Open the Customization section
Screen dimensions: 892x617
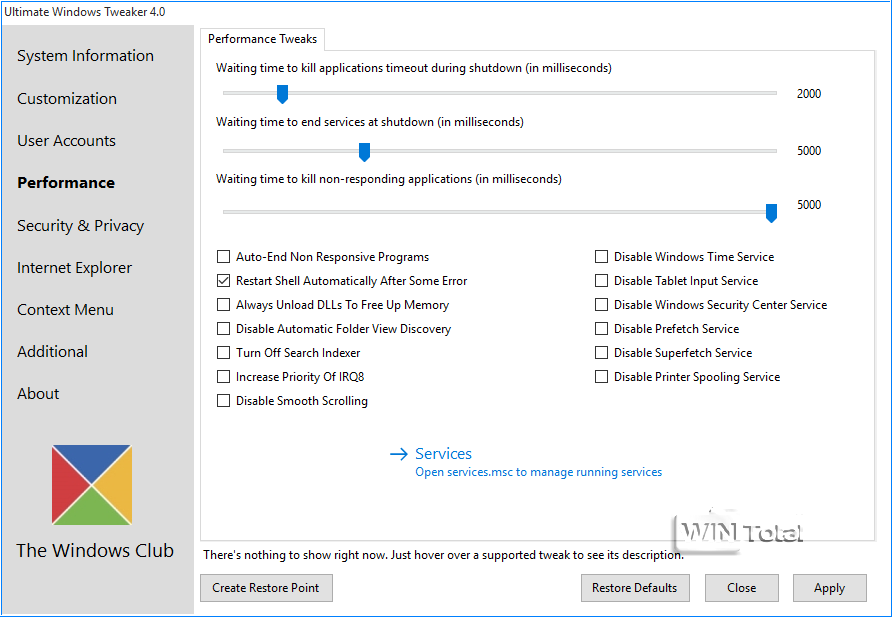[x=67, y=99]
